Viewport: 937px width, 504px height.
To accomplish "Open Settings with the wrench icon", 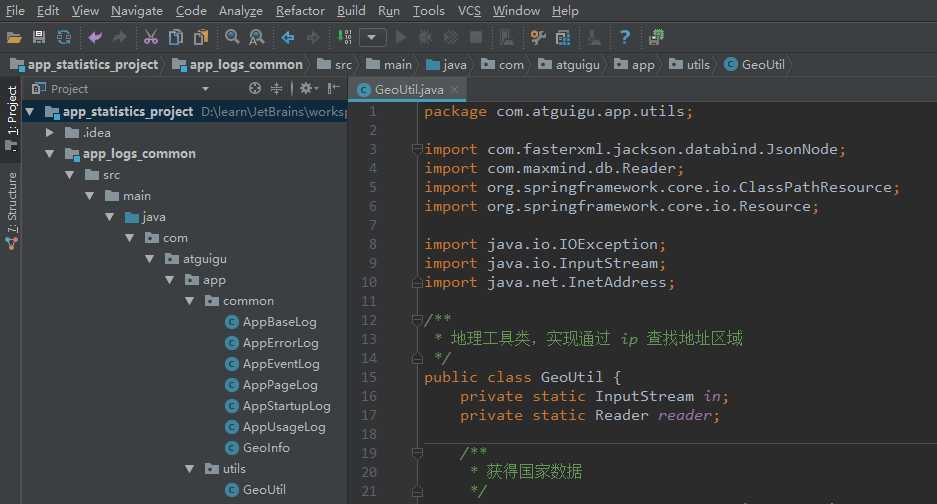I will pos(538,37).
